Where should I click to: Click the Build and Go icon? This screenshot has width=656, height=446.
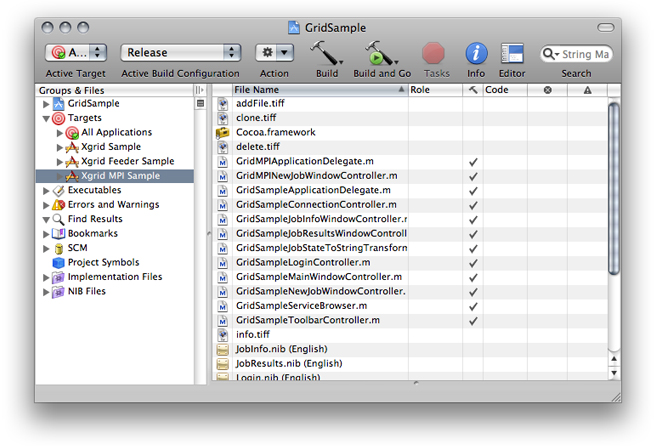coord(381,53)
